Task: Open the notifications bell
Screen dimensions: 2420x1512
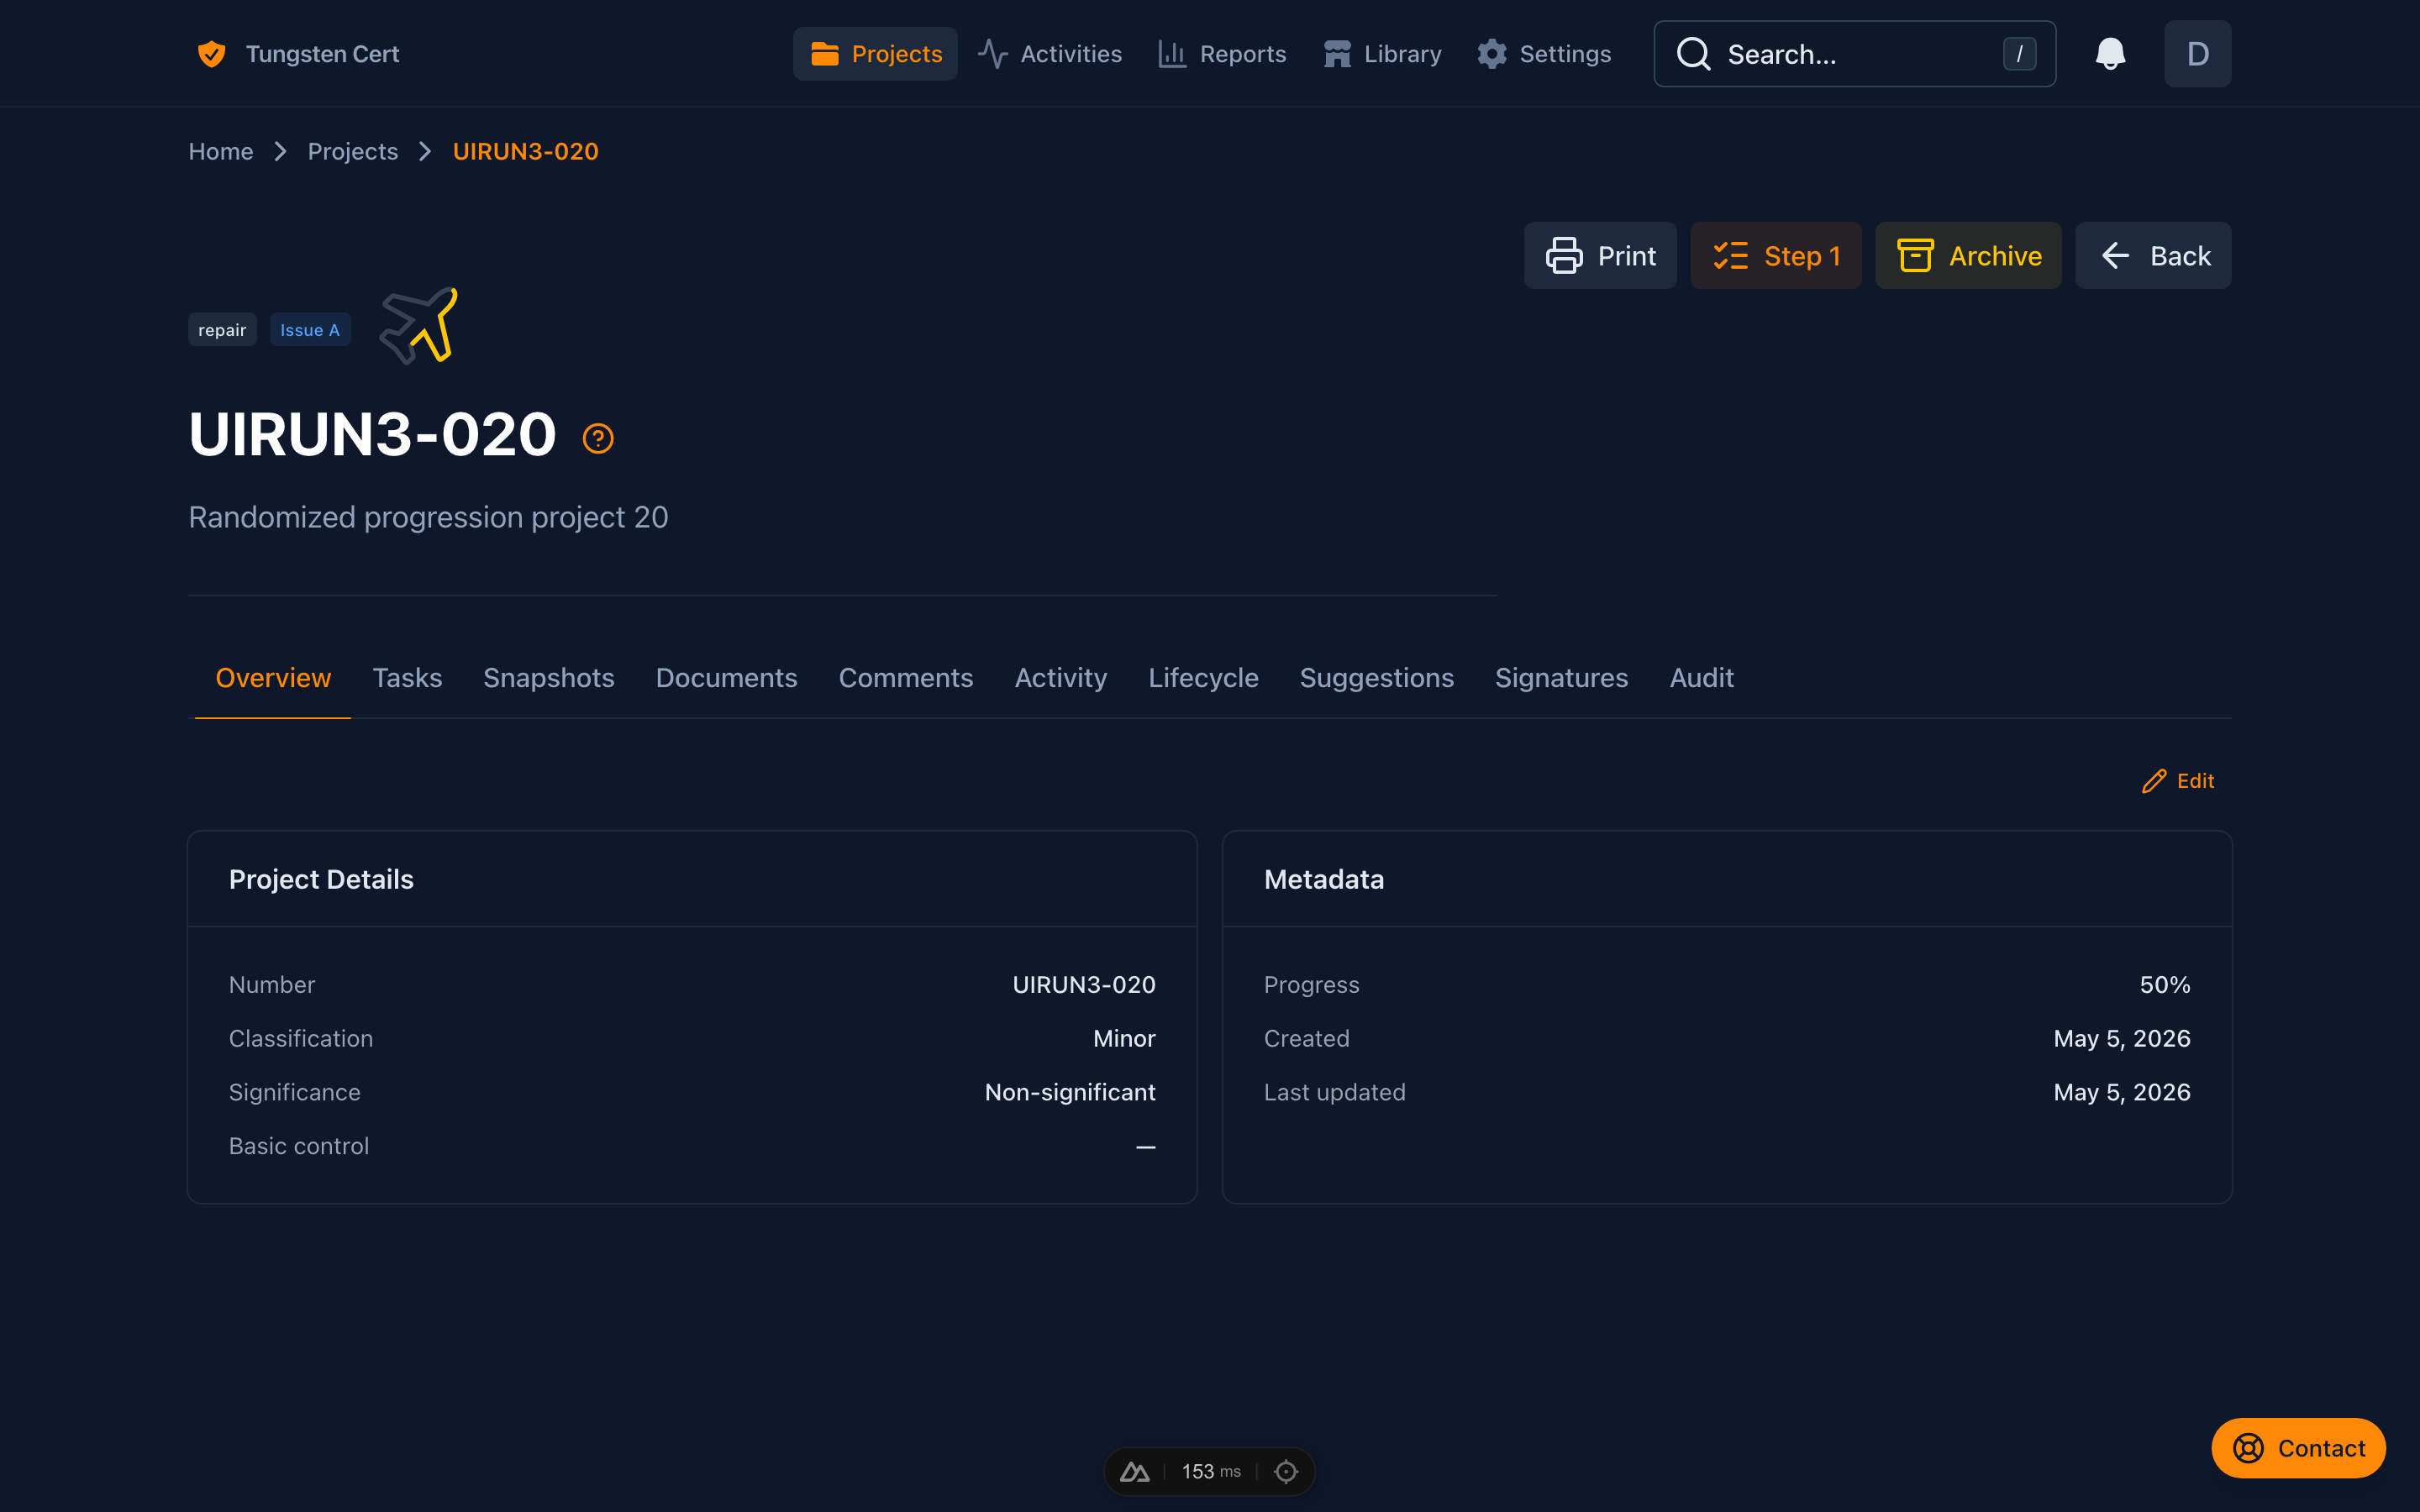Action: coord(2110,54)
